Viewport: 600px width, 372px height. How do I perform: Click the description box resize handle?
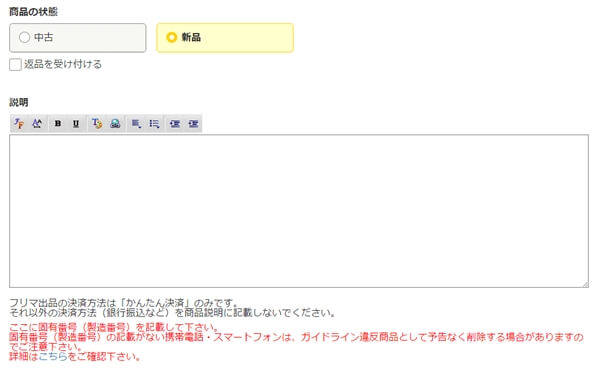click(586, 284)
